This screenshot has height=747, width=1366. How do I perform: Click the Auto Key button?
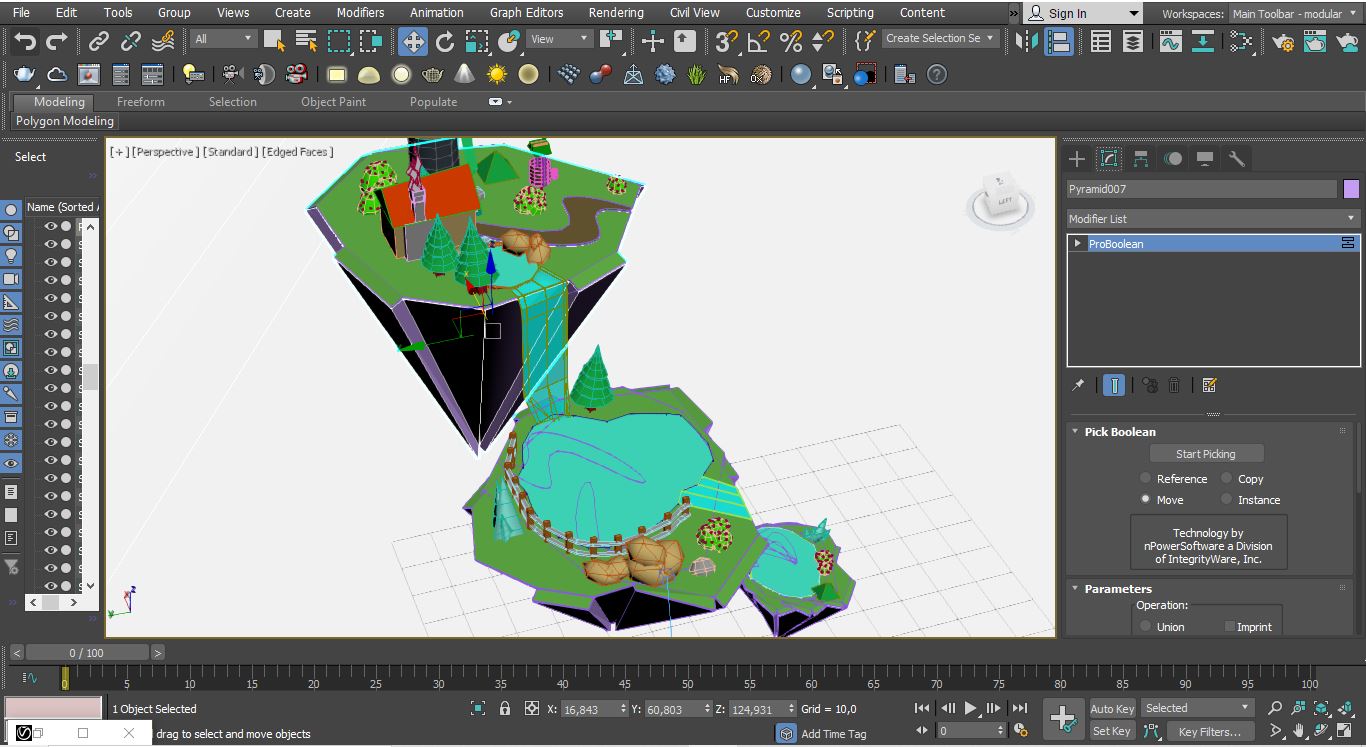tap(1112, 709)
